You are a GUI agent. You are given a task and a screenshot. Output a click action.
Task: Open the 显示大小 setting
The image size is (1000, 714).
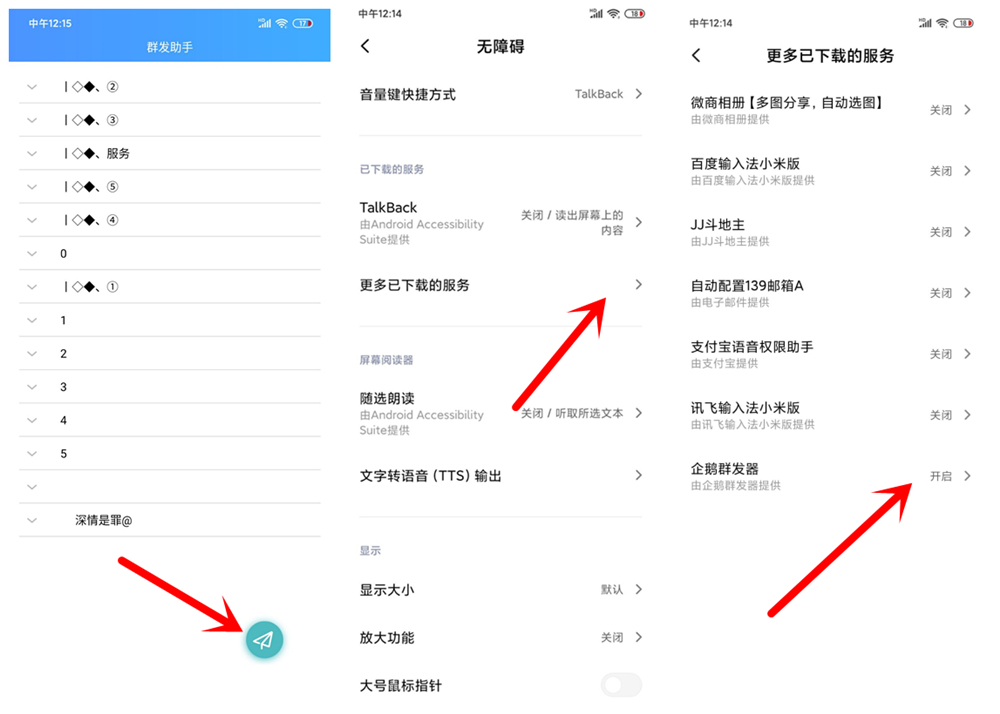500,590
